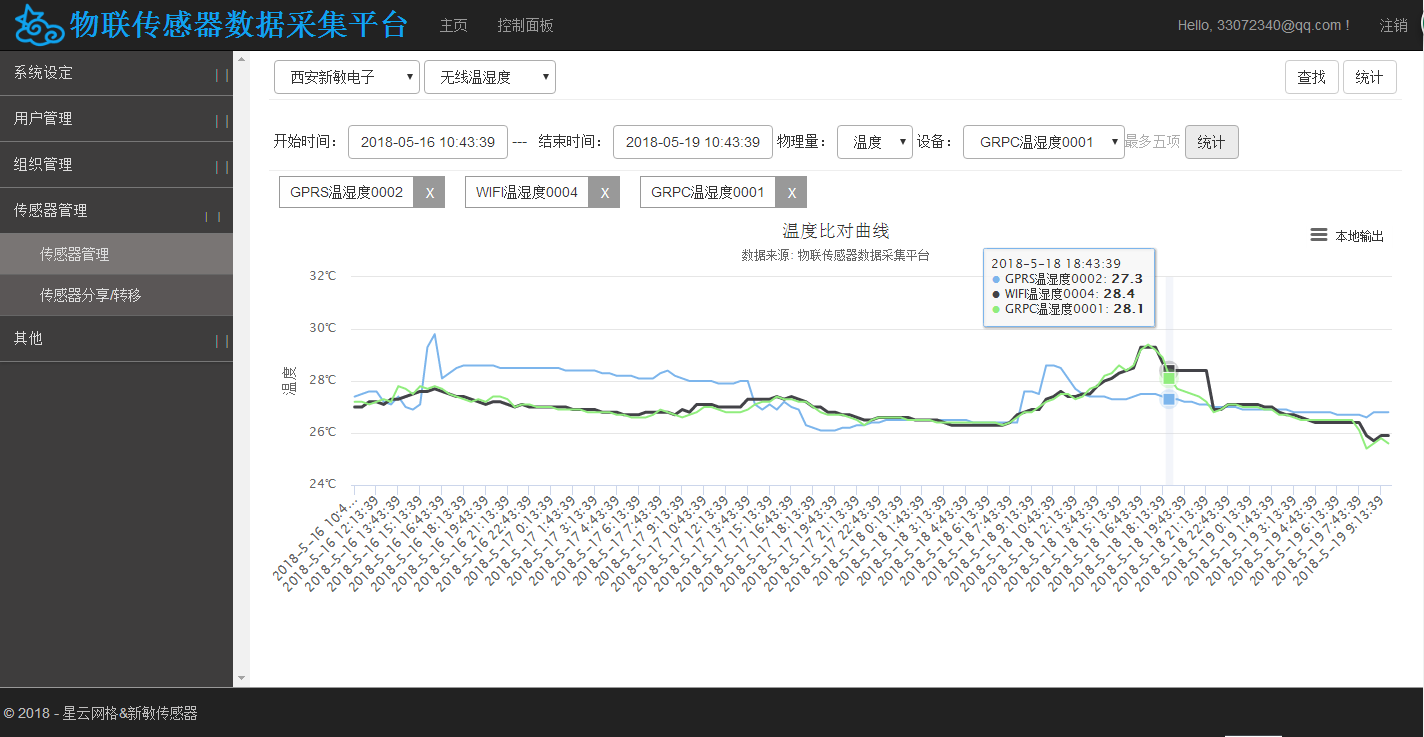Click the 查找 button
Viewport: 1424px width, 737px height.
point(1311,77)
